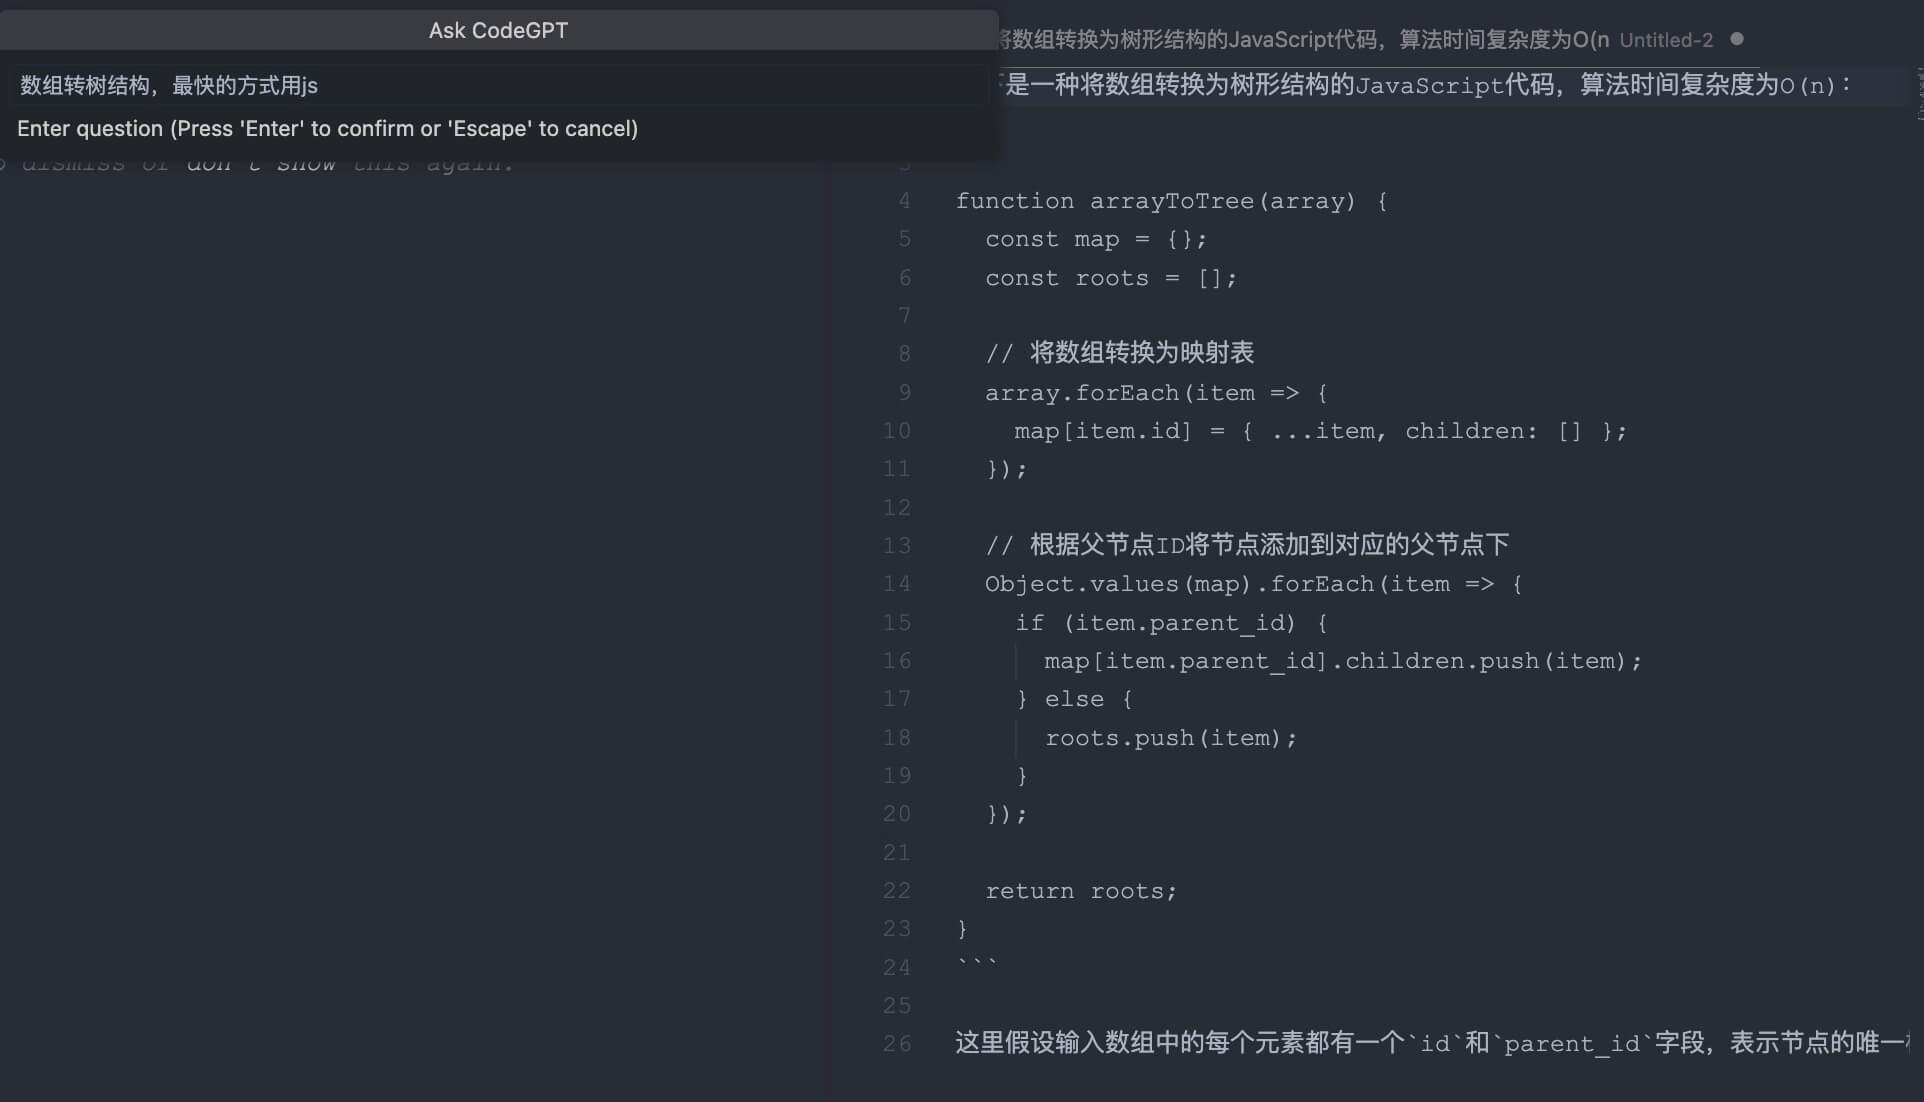Click the 'const roots = [];' line
The width and height of the screenshot is (1924, 1102).
pyautogui.click(x=1110, y=278)
